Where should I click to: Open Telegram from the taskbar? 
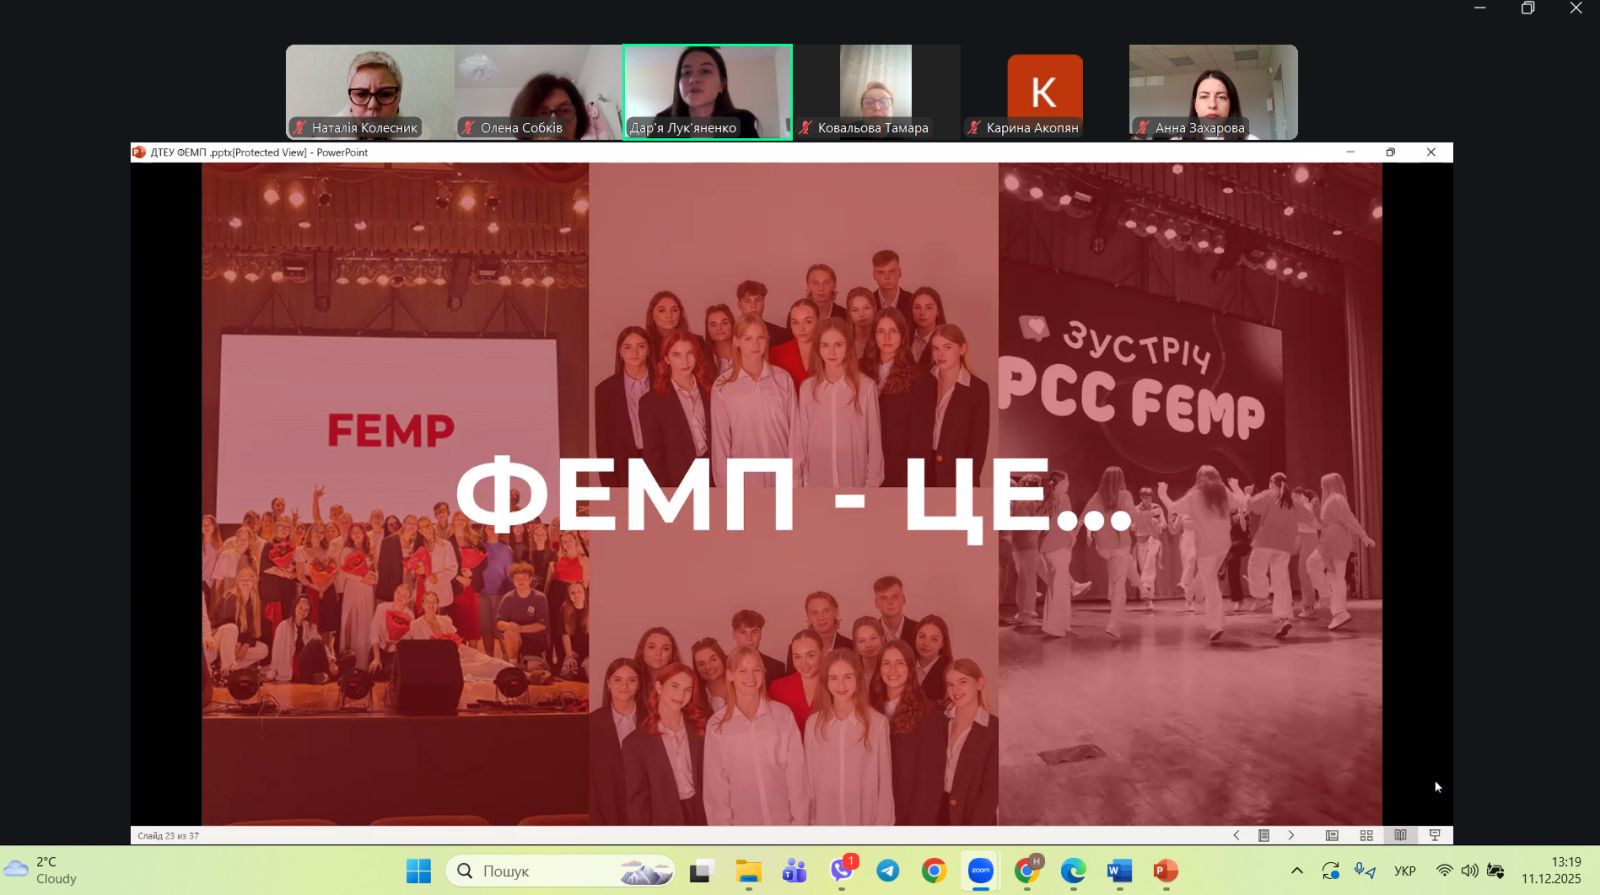click(888, 871)
